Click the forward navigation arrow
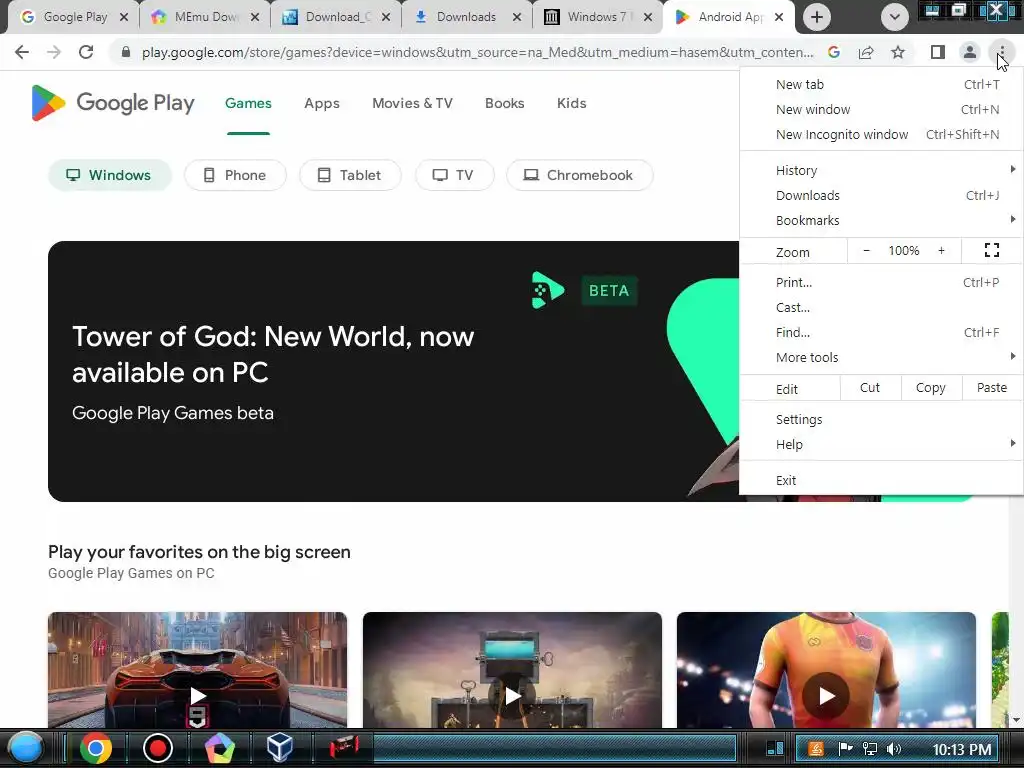This screenshot has height=768, width=1024. [54, 52]
